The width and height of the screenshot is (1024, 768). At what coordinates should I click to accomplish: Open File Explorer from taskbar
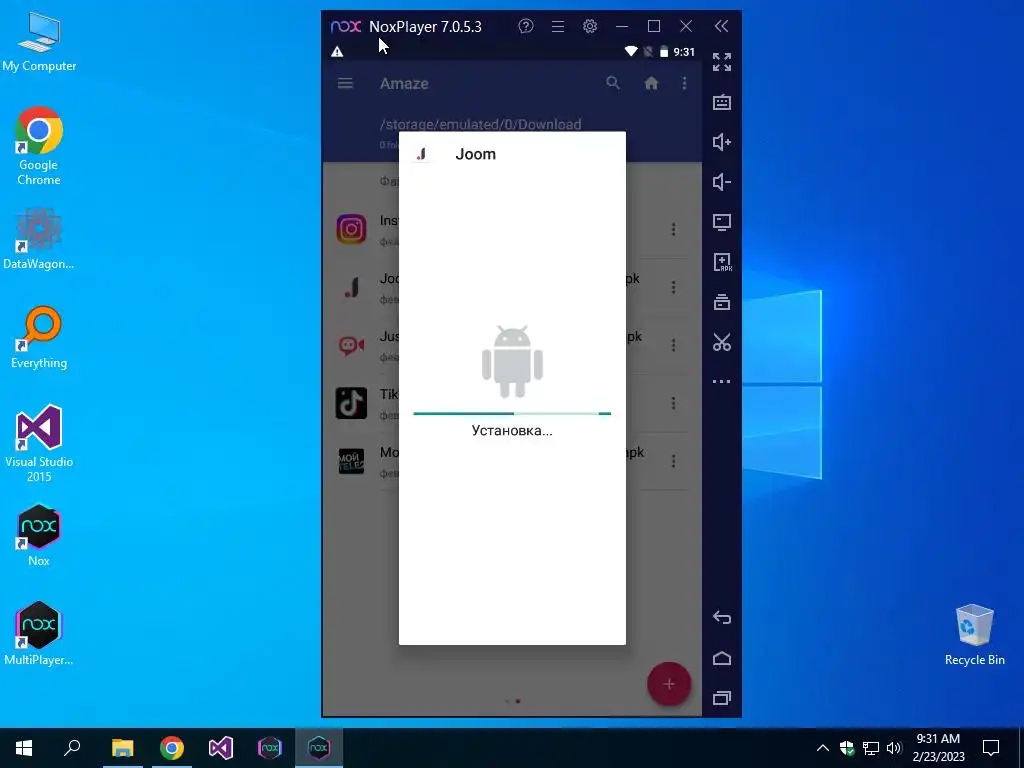point(122,748)
